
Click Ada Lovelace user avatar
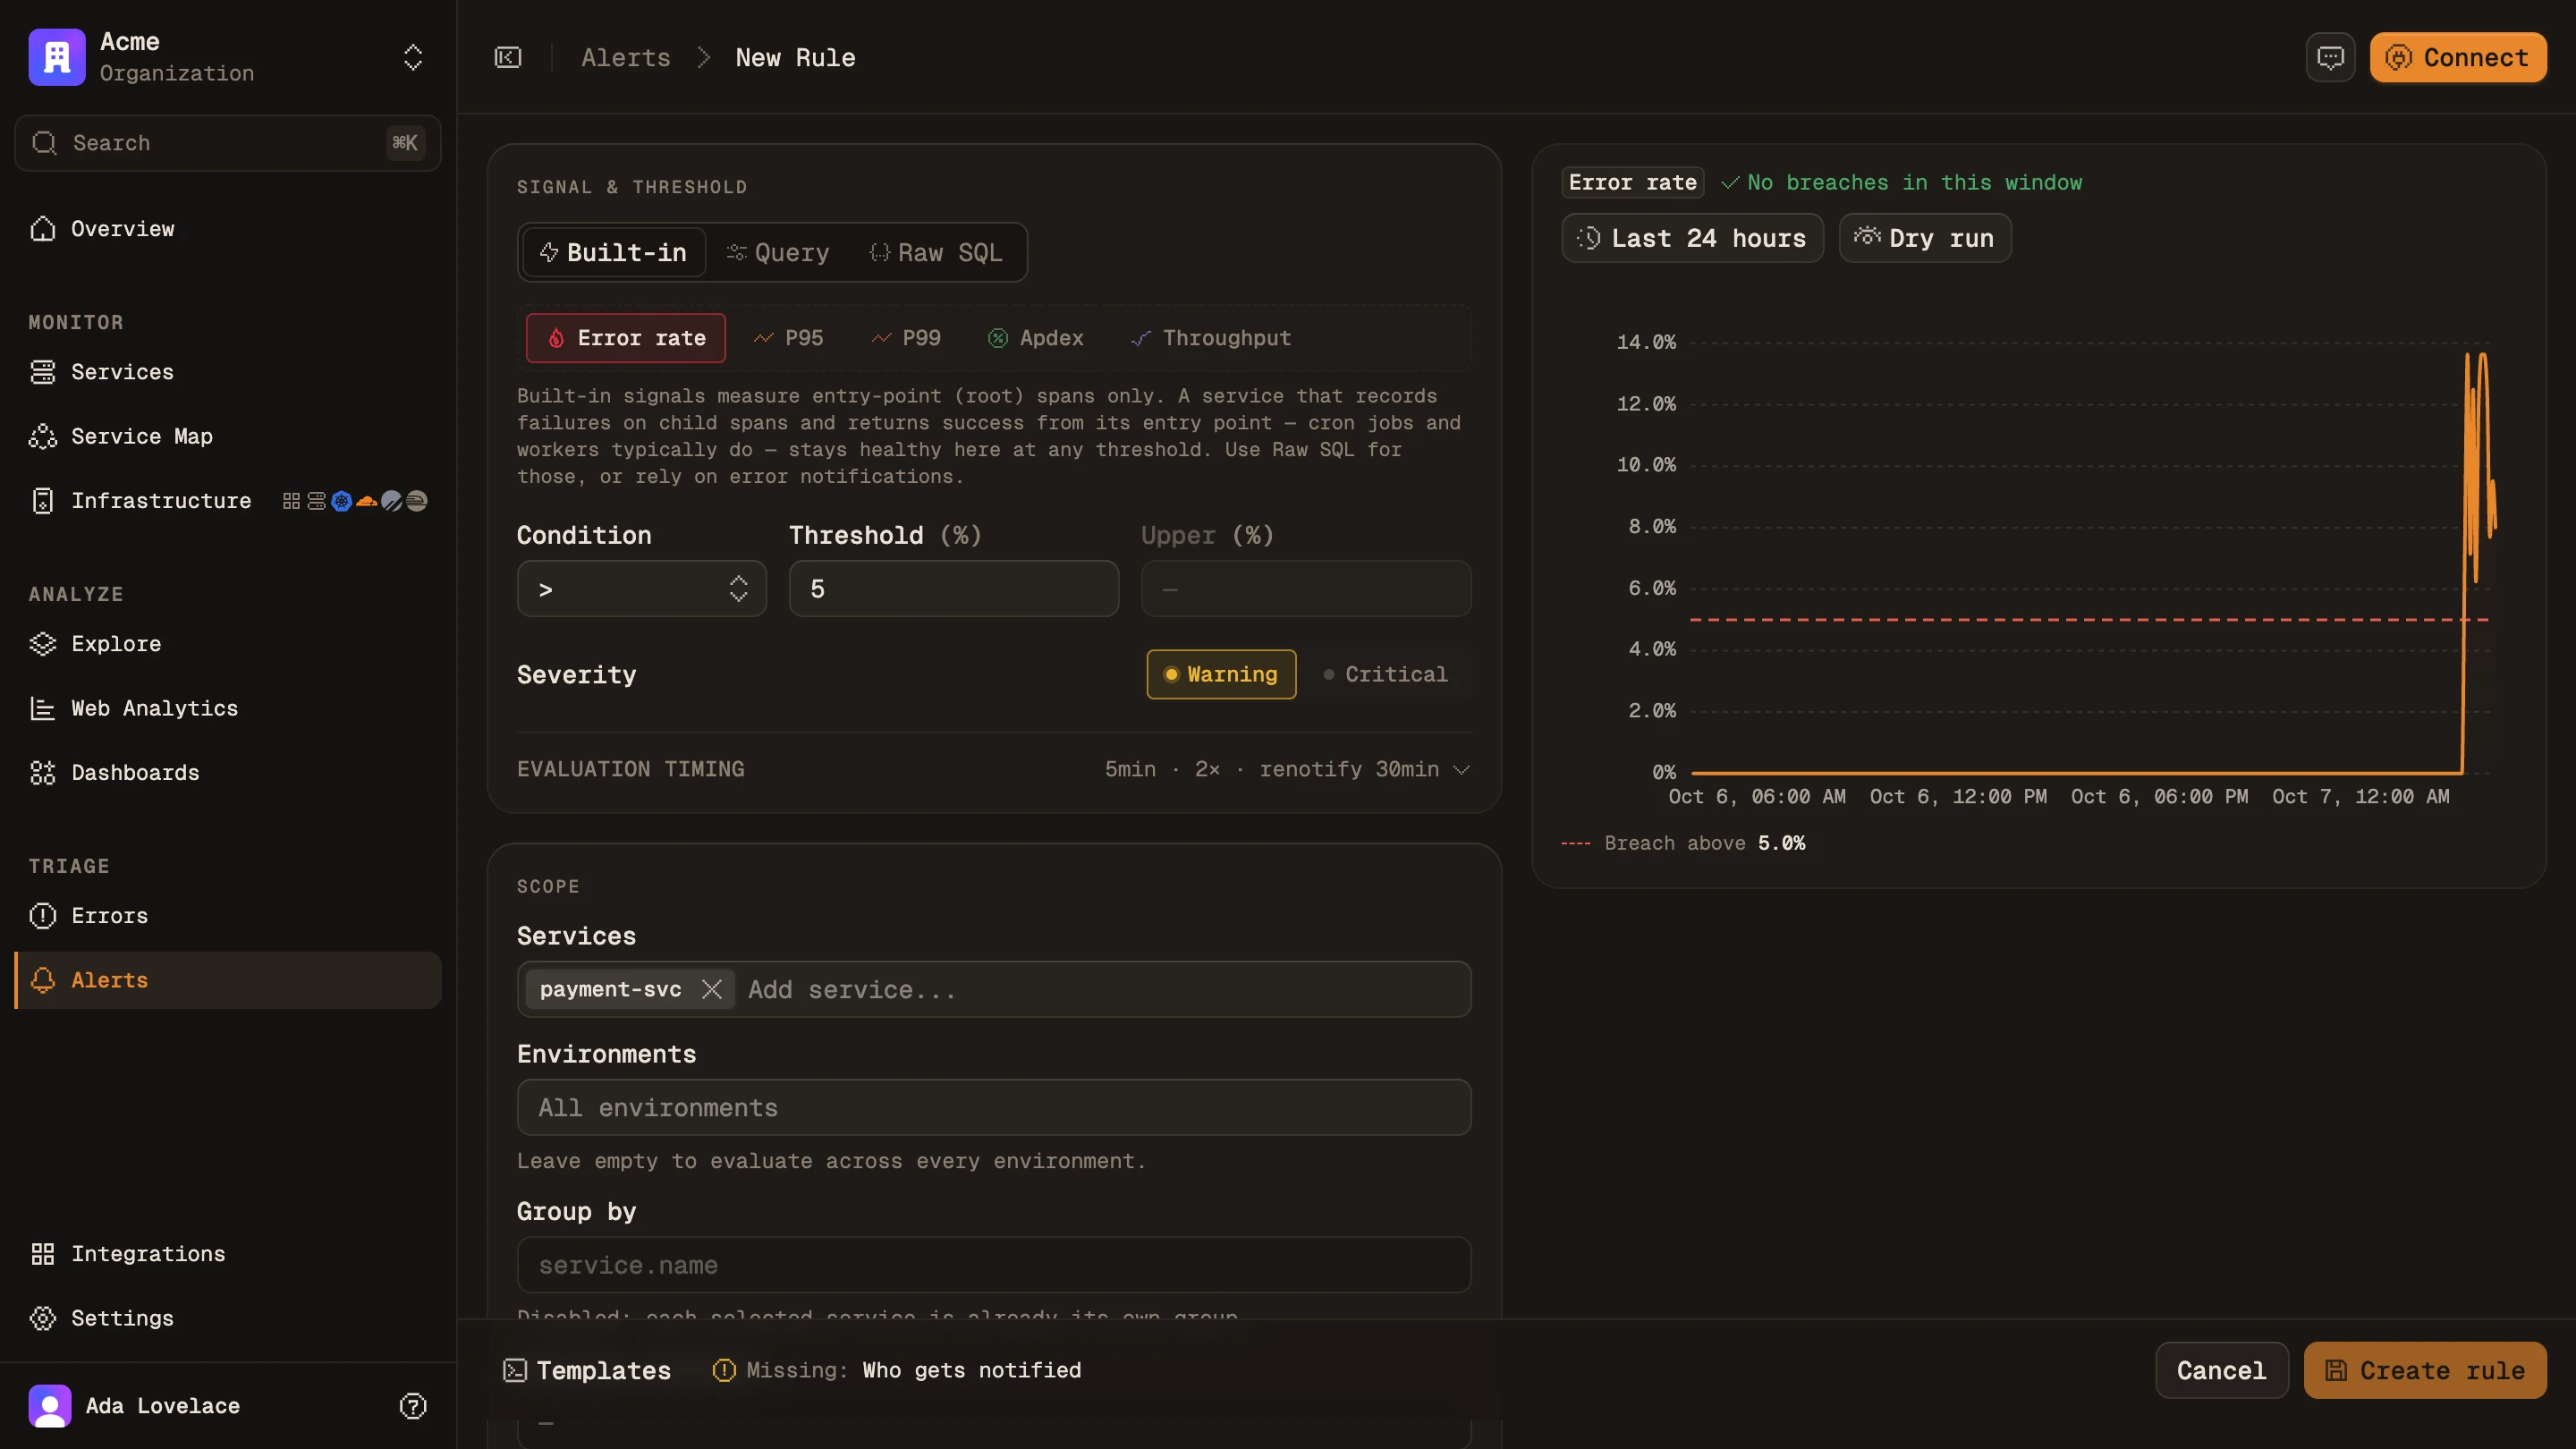pyautogui.click(x=50, y=1406)
